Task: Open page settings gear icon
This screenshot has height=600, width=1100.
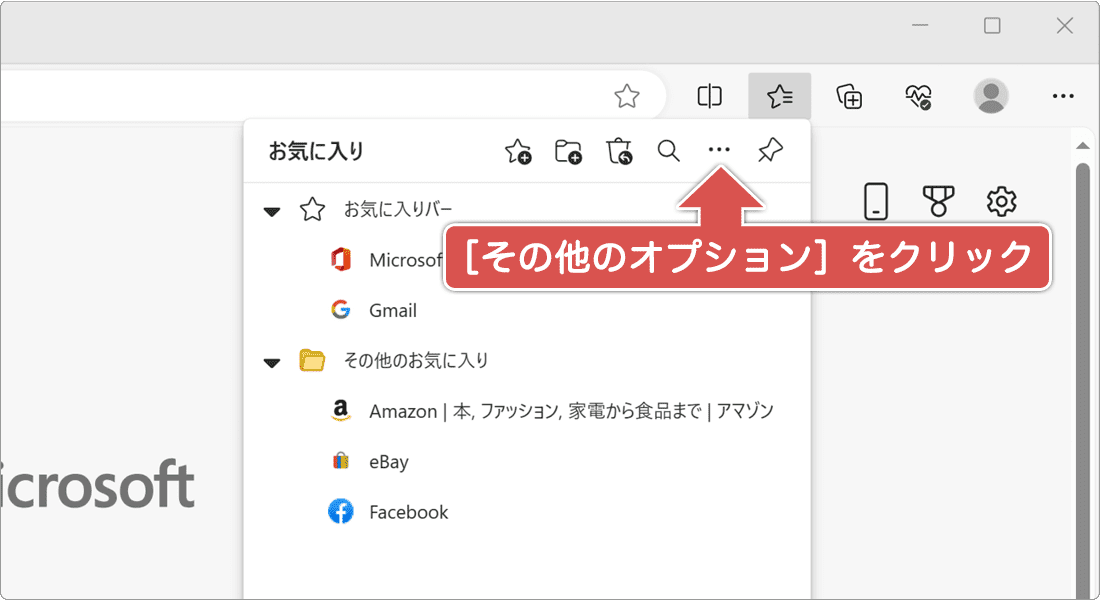Action: (1001, 202)
